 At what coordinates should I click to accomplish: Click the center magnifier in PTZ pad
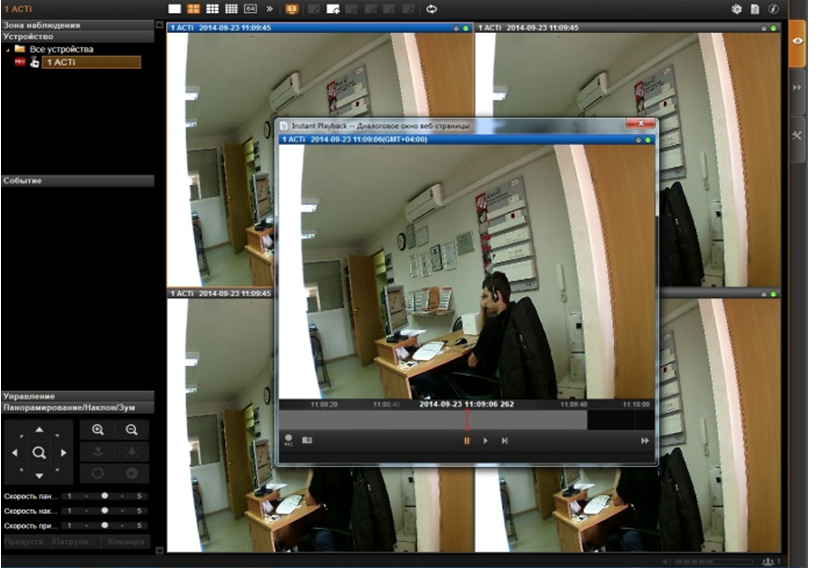(x=39, y=453)
